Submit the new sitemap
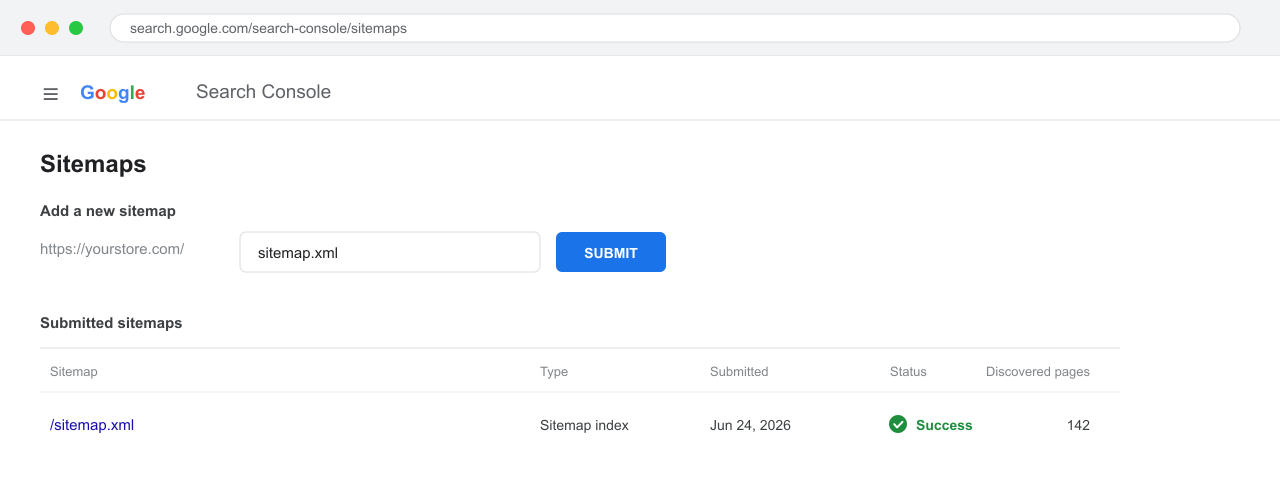Screen dimensions: 1280x500 point(611,252)
